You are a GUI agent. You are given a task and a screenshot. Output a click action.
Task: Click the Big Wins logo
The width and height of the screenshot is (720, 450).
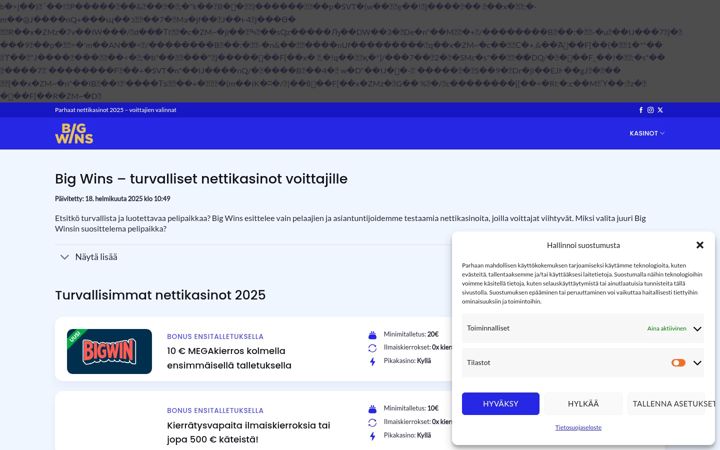pos(74,134)
